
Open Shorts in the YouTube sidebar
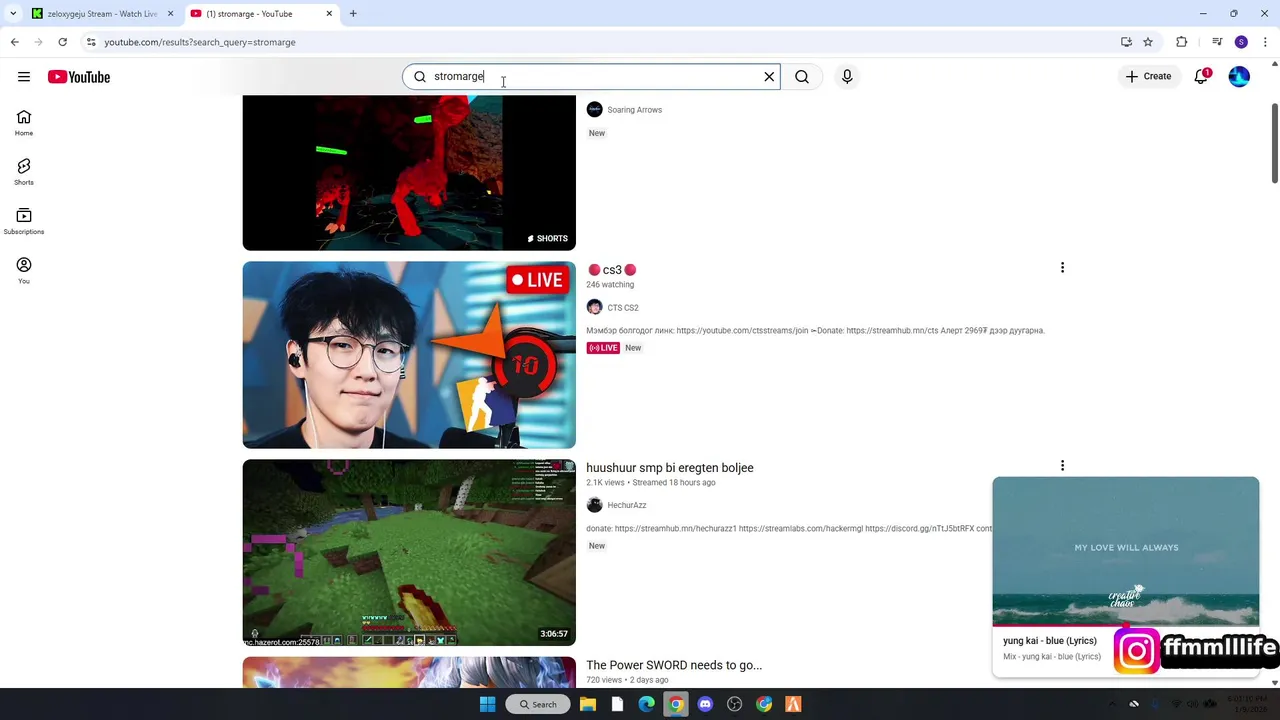tap(24, 172)
